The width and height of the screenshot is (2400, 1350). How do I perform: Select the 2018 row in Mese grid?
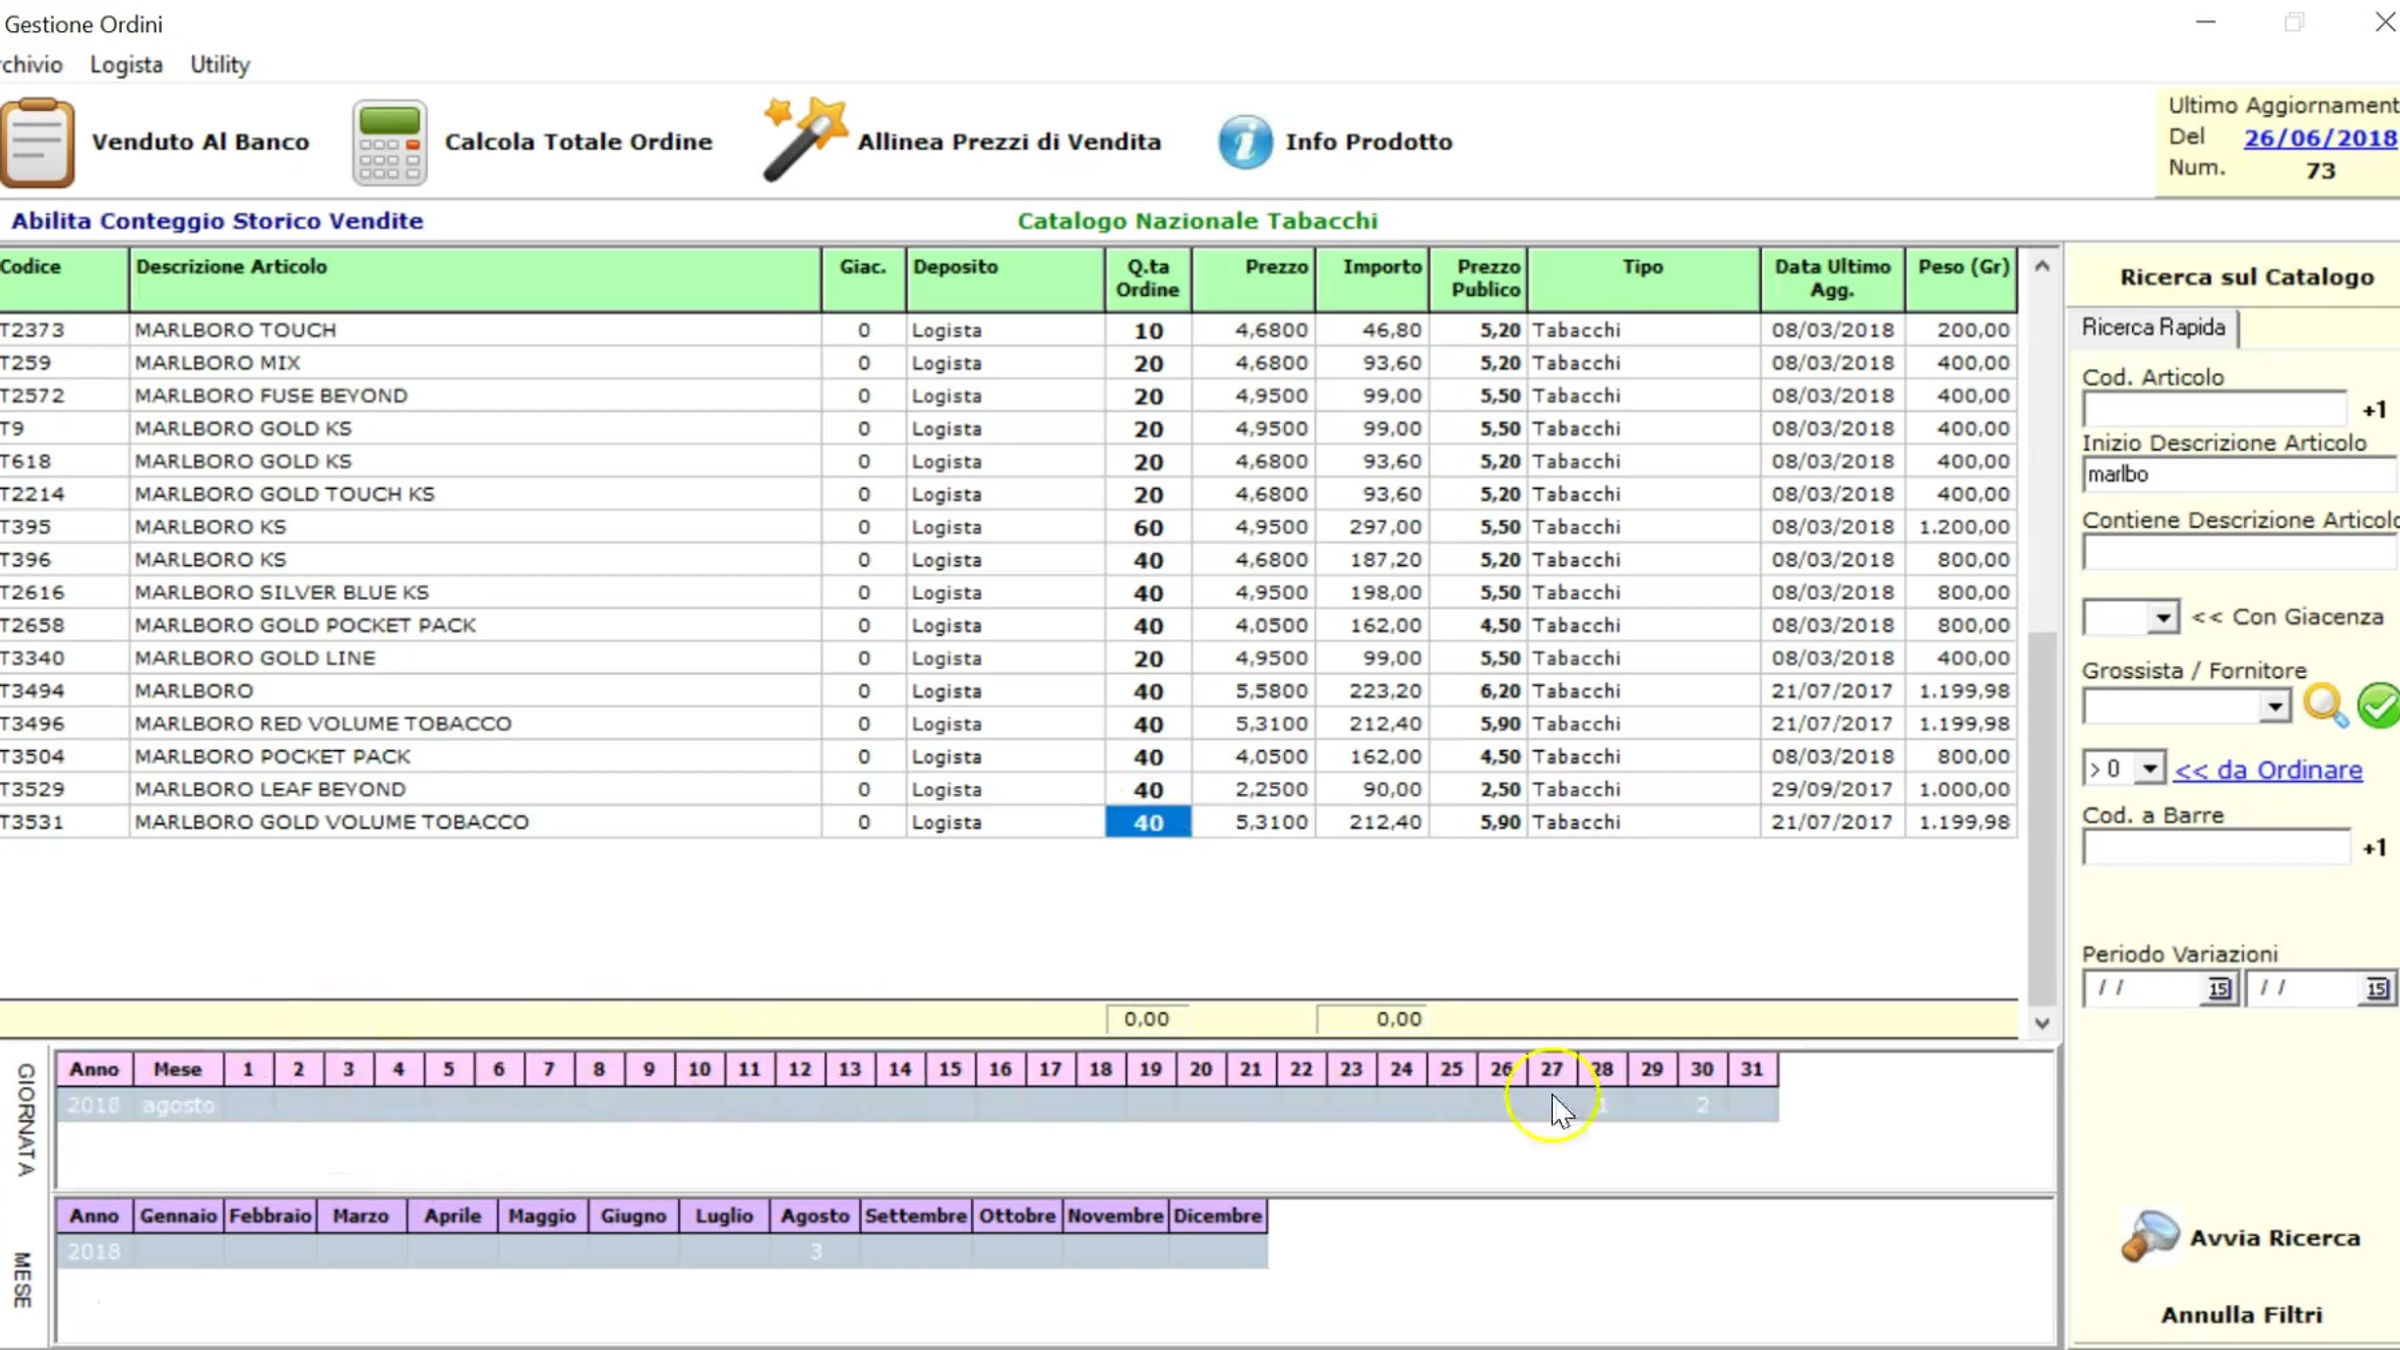click(662, 1252)
